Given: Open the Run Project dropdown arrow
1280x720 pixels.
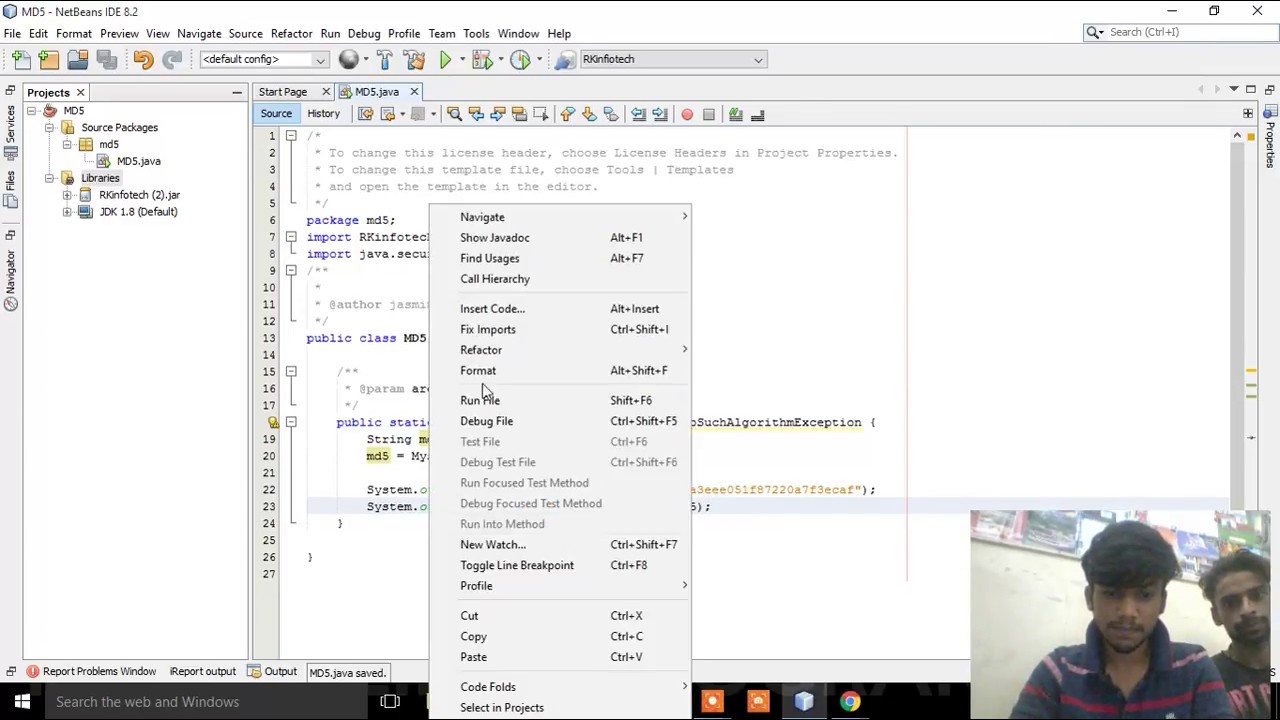Looking at the screenshot, I should pyautogui.click(x=461, y=60).
